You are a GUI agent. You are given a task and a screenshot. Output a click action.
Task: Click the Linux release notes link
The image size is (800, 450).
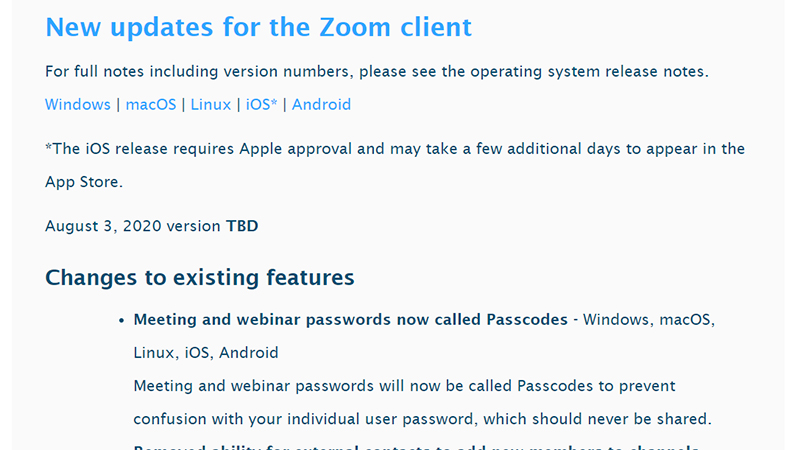click(210, 104)
